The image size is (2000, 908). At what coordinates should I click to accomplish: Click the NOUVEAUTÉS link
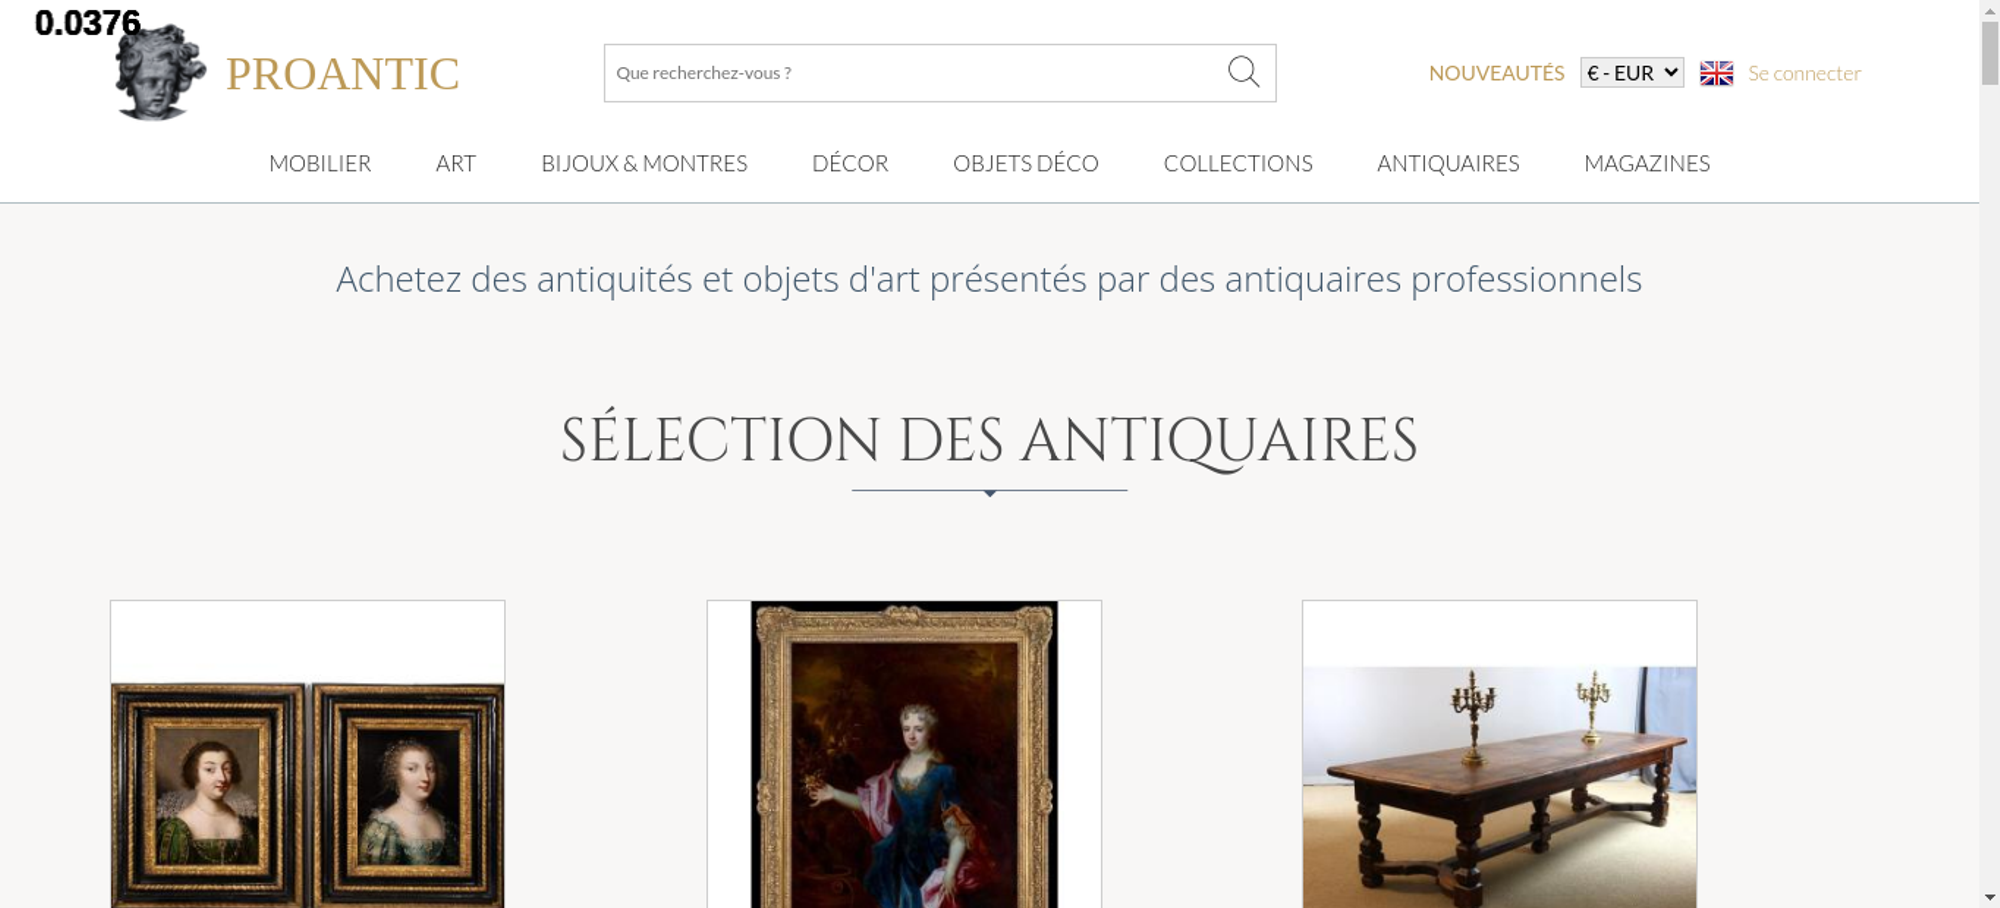tap(1496, 73)
